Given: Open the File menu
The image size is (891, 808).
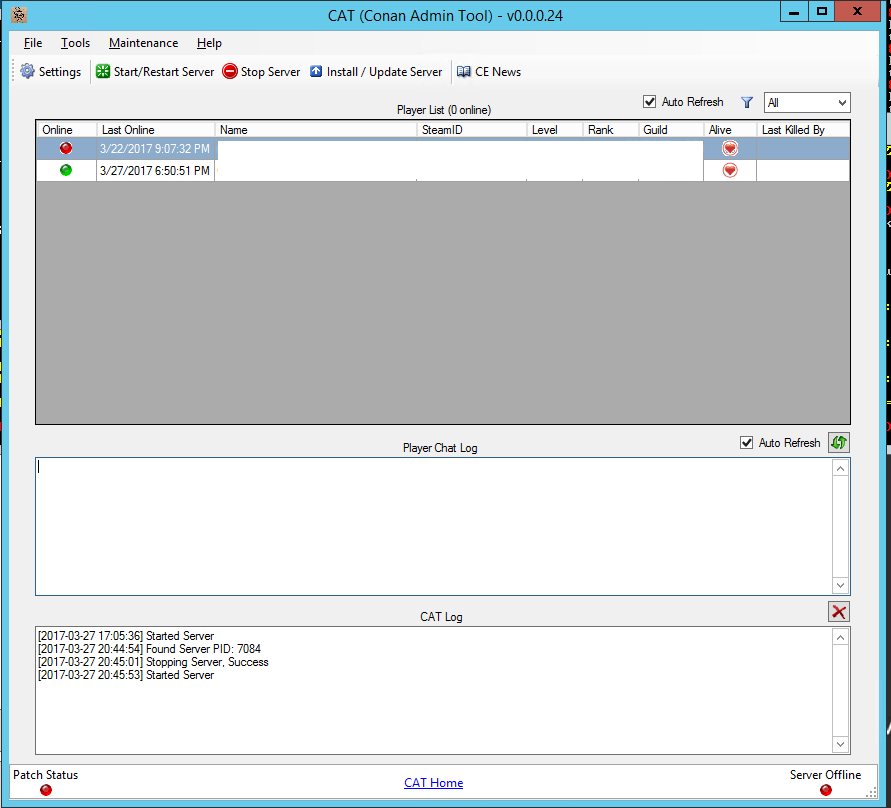Looking at the screenshot, I should click(x=33, y=43).
